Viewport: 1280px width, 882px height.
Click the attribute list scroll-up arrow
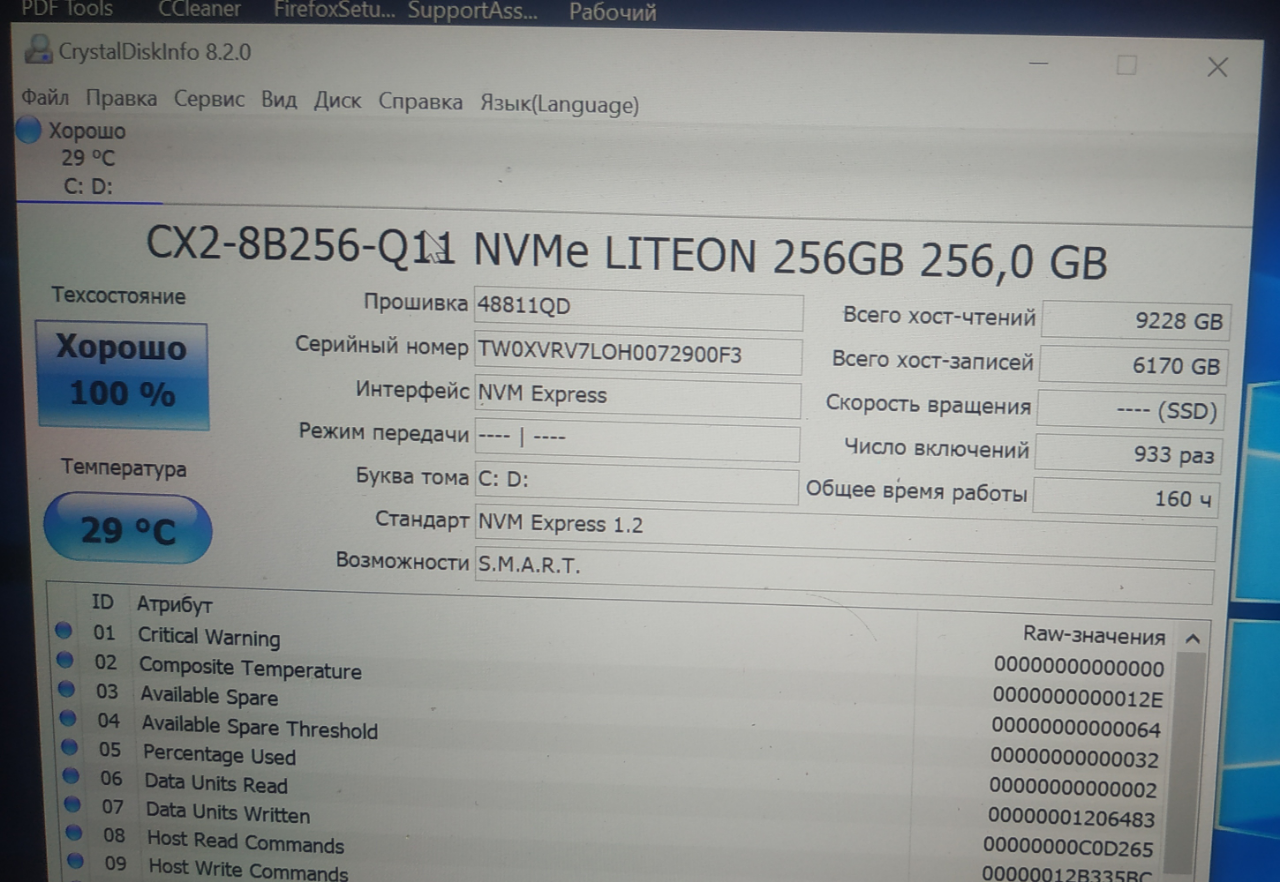(x=1191, y=639)
